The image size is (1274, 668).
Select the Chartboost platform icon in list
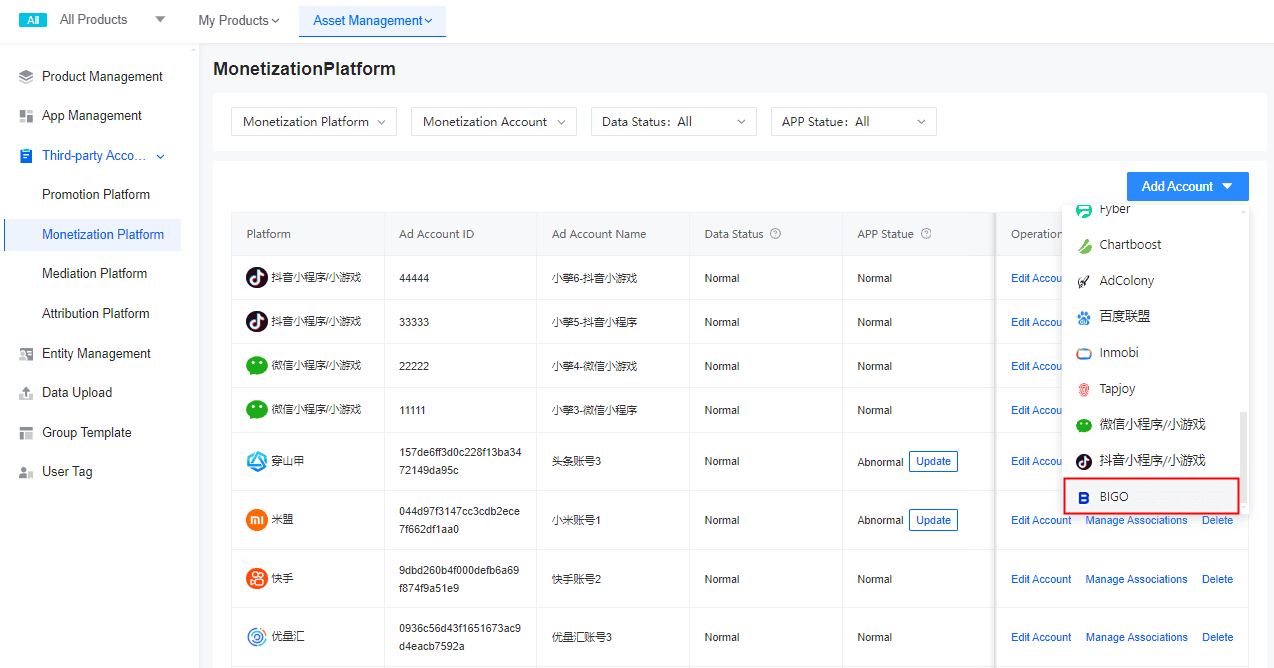pos(1083,245)
